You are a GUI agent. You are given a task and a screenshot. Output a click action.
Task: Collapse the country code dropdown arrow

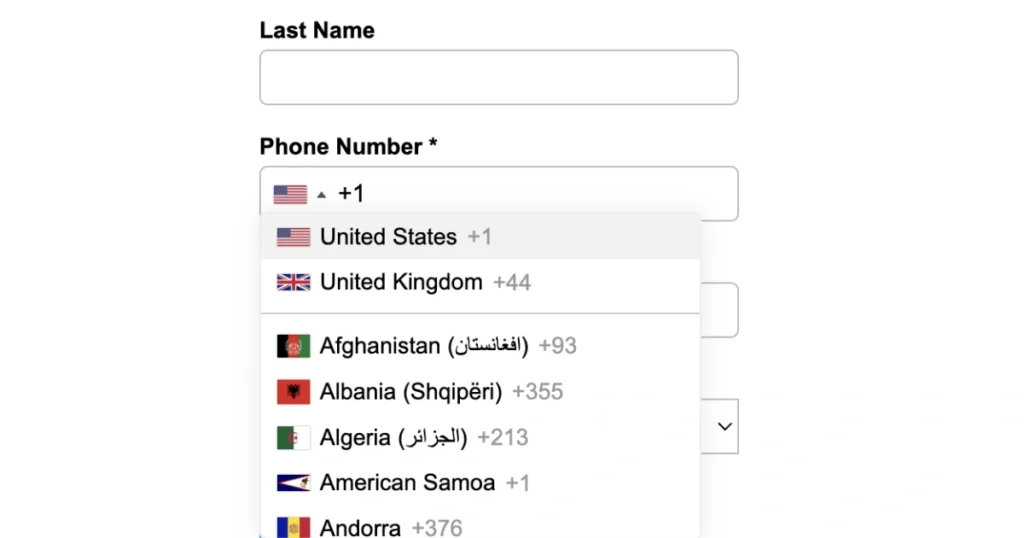tap(321, 194)
